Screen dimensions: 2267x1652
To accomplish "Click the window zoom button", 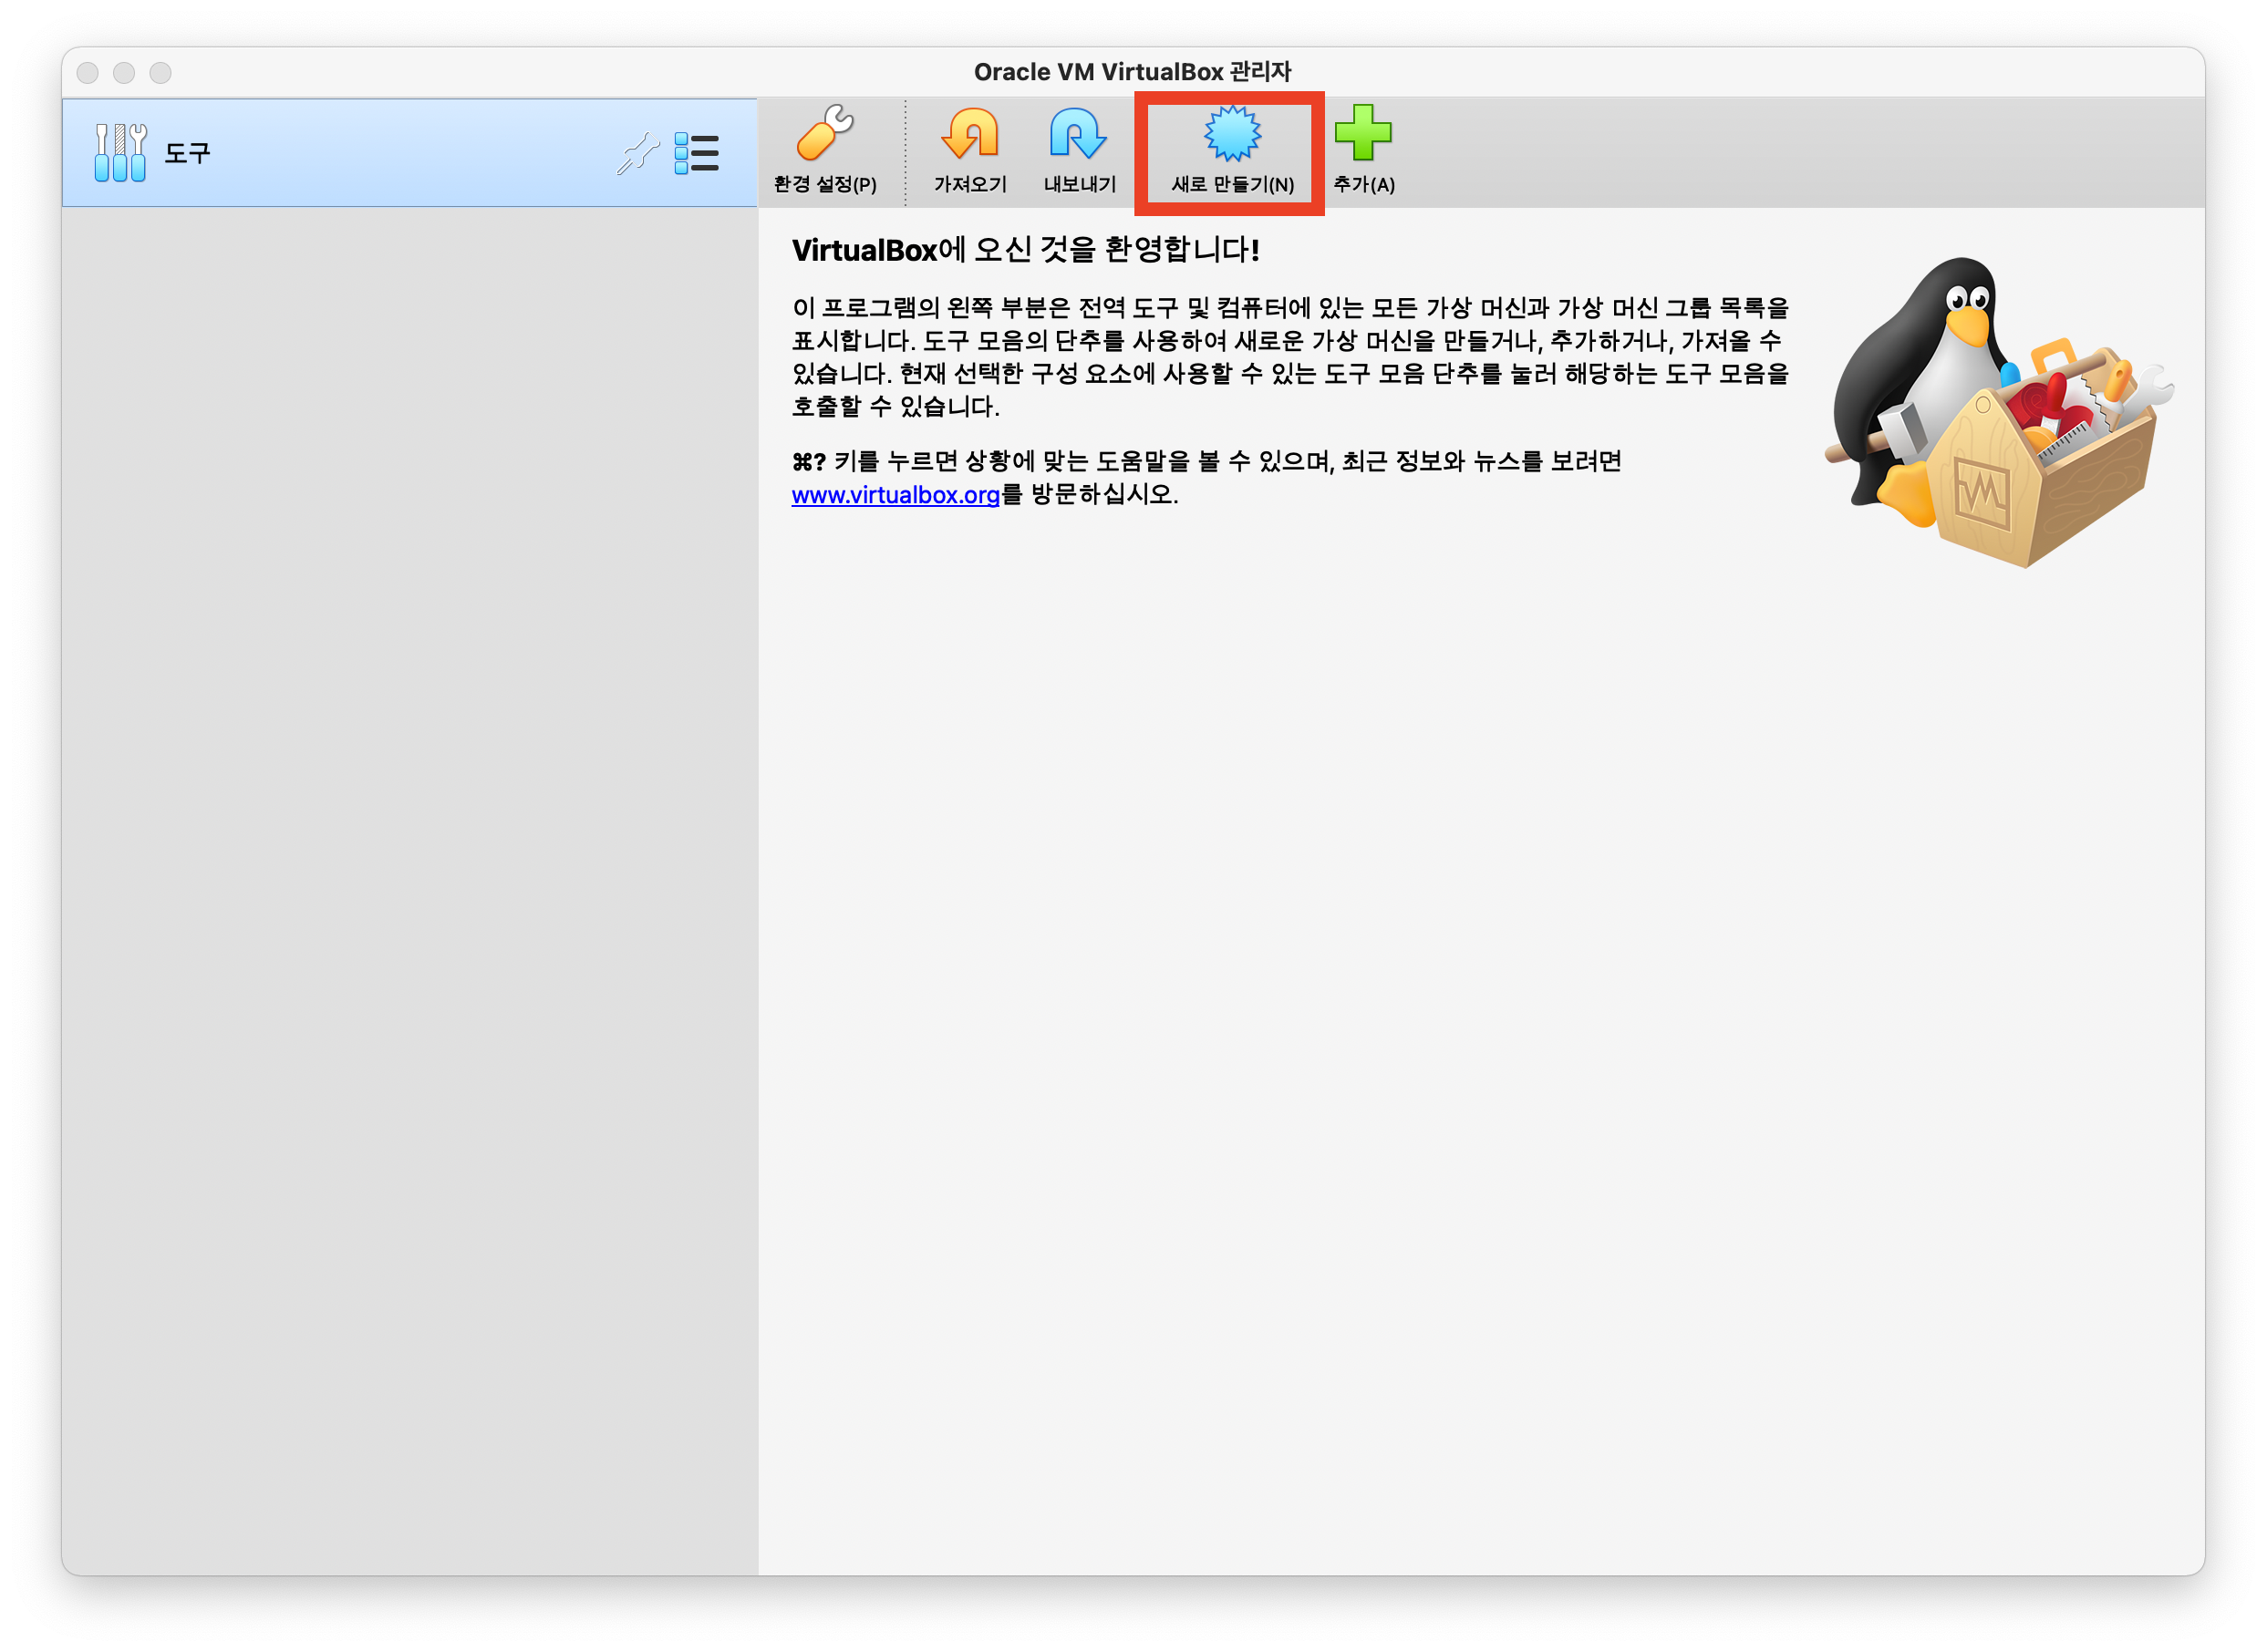I will coord(161,73).
